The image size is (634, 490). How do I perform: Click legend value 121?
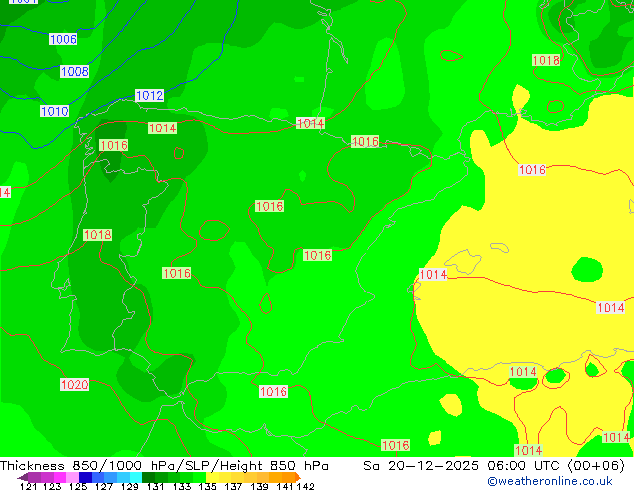29,486
